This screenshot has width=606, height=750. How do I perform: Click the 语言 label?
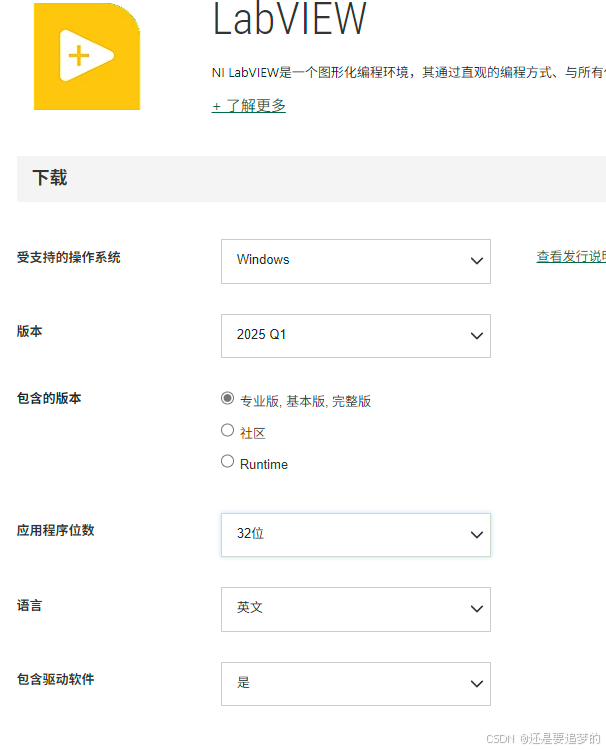pos(30,606)
